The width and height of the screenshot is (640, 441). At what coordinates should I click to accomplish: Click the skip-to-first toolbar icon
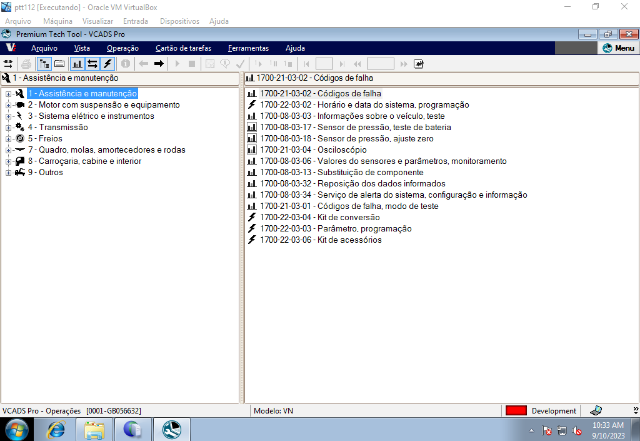307,64
